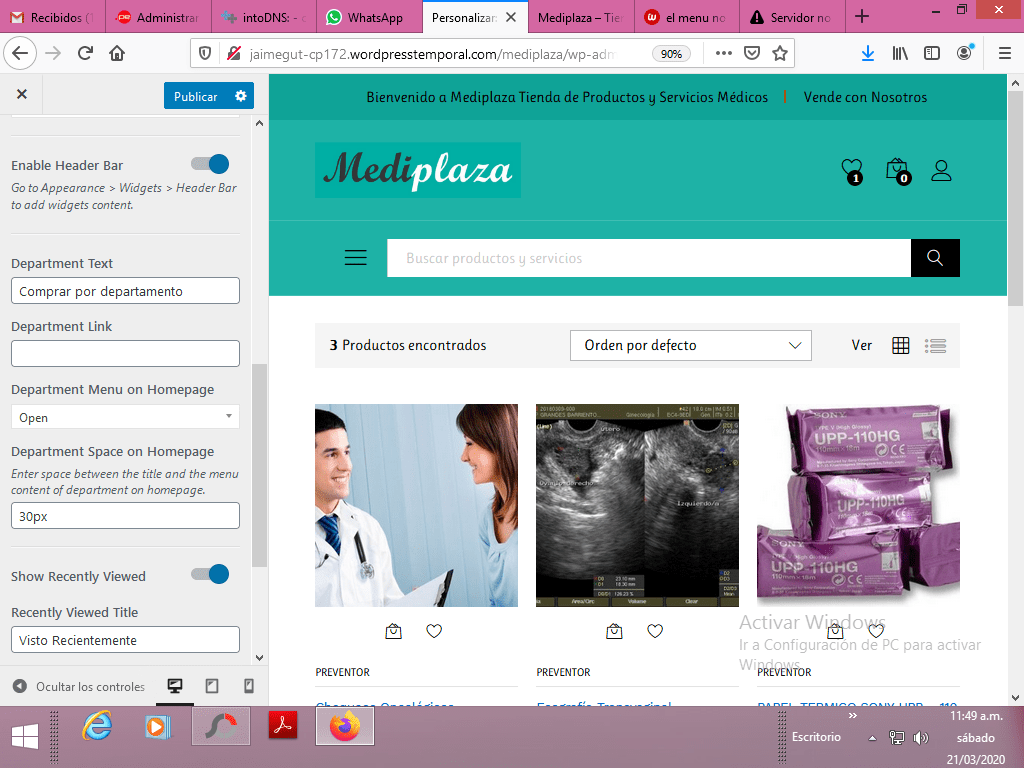
Task: Add first product to cart icon
Action: 393,631
